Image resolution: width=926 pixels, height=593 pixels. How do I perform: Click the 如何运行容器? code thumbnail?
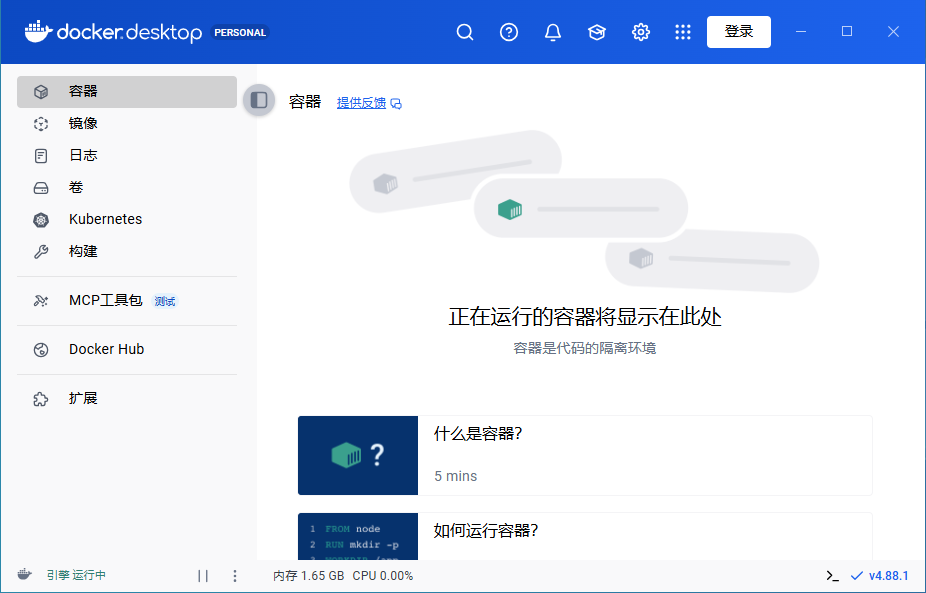358,536
